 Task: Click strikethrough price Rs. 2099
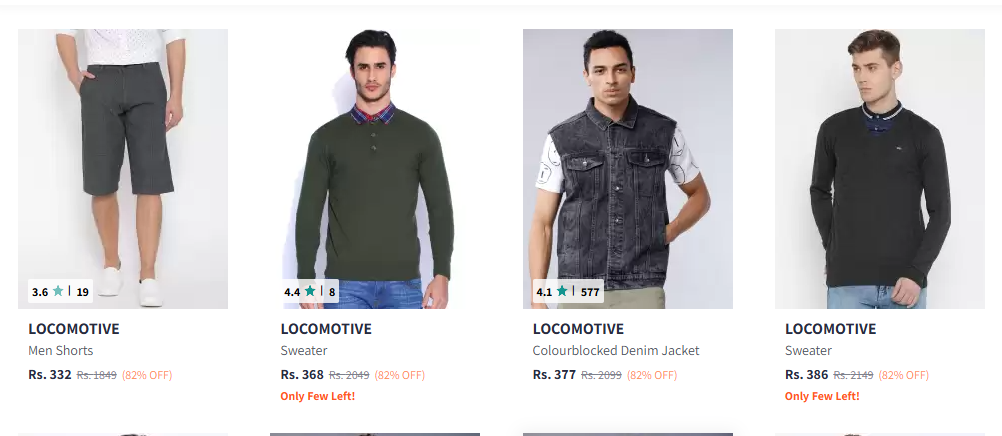pyautogui.click(x=601, y=375)
